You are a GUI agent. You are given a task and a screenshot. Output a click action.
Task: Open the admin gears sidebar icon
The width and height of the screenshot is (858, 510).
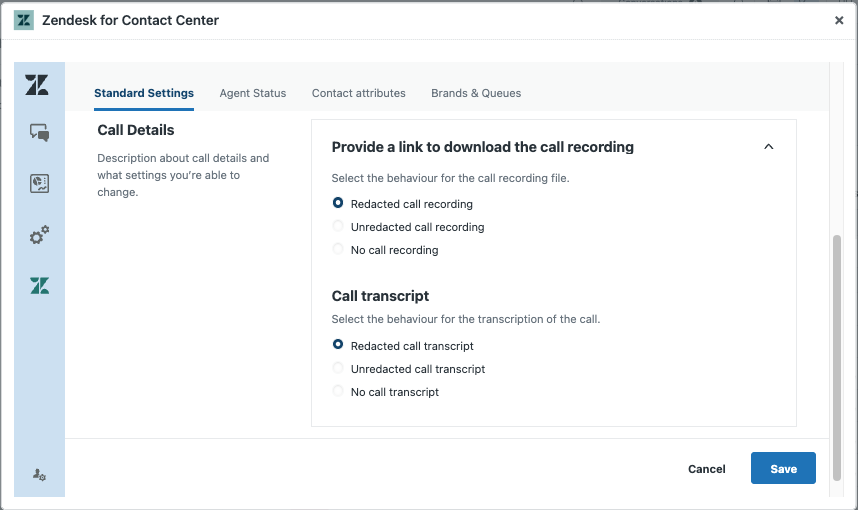pyautogui.click(x=39, y=235)
